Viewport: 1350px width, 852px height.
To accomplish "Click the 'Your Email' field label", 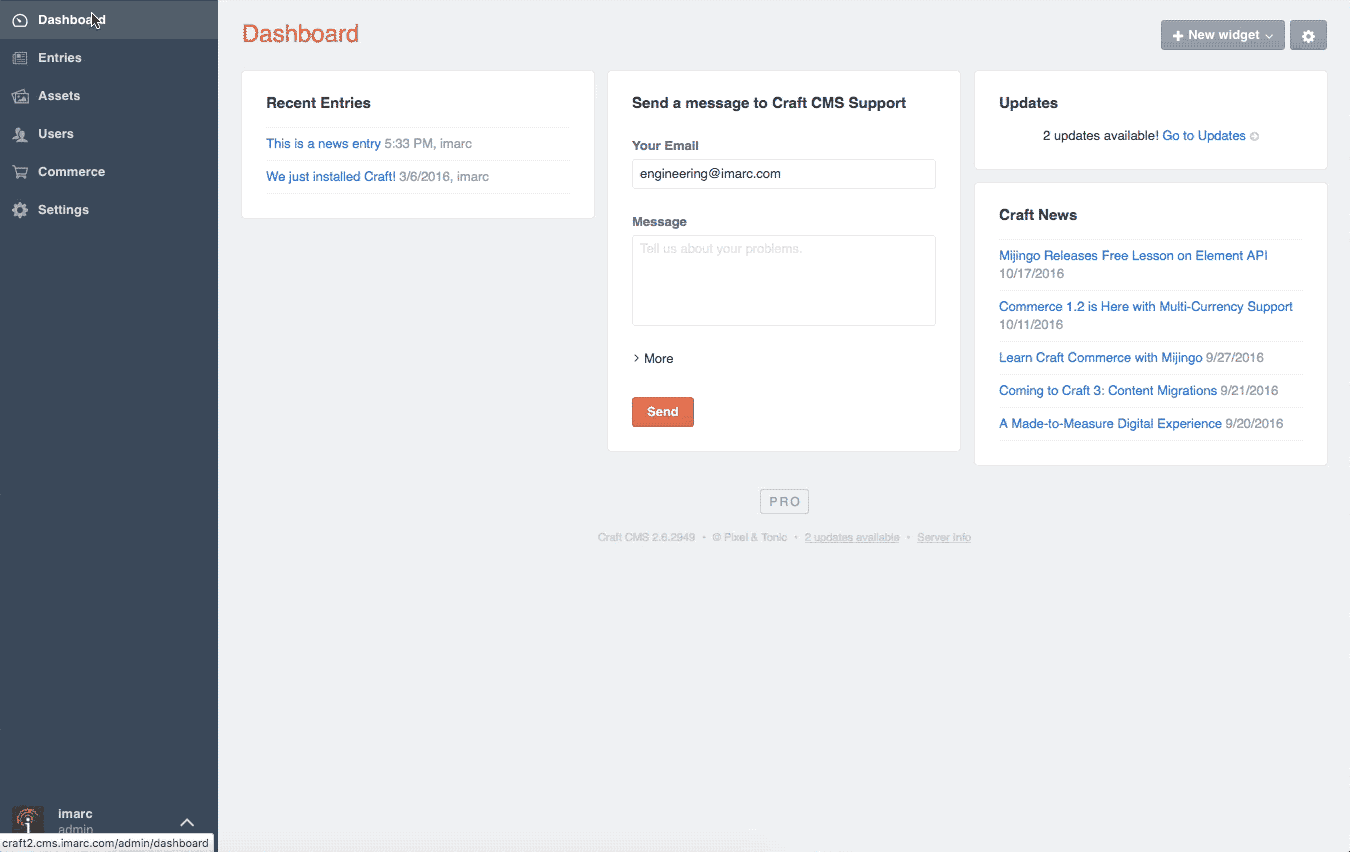I will tap(665, 146).
